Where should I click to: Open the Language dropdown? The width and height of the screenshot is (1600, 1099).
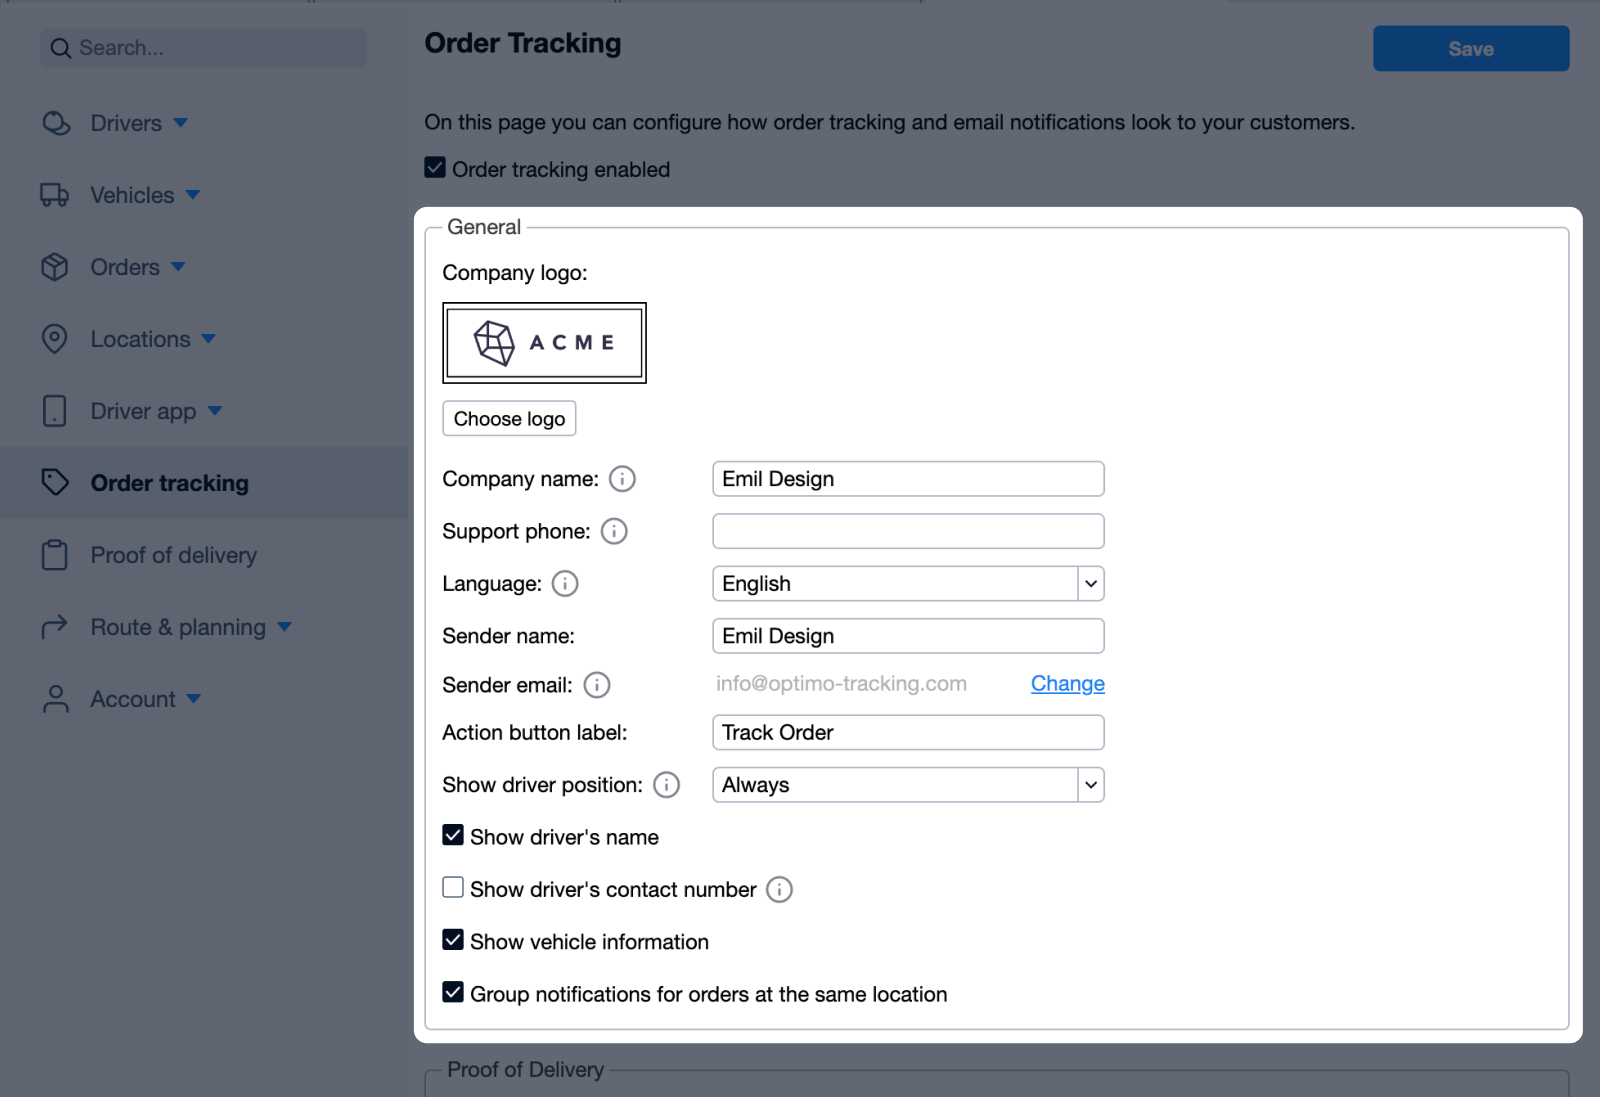click(908, 584)
